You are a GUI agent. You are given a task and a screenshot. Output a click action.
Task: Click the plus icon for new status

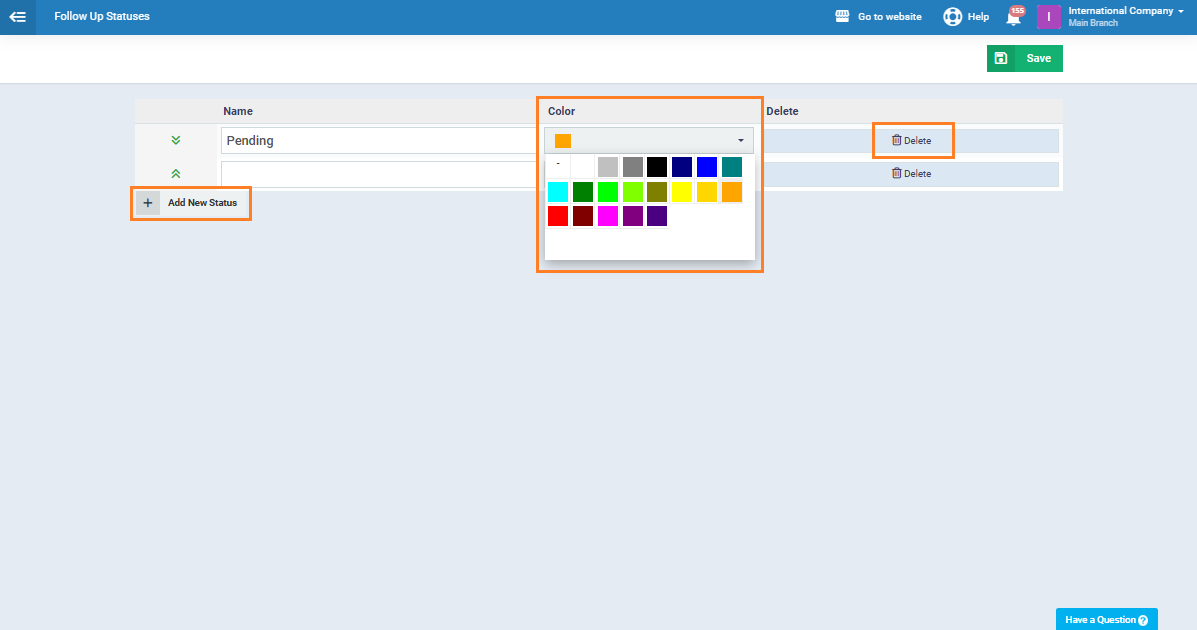148,203
